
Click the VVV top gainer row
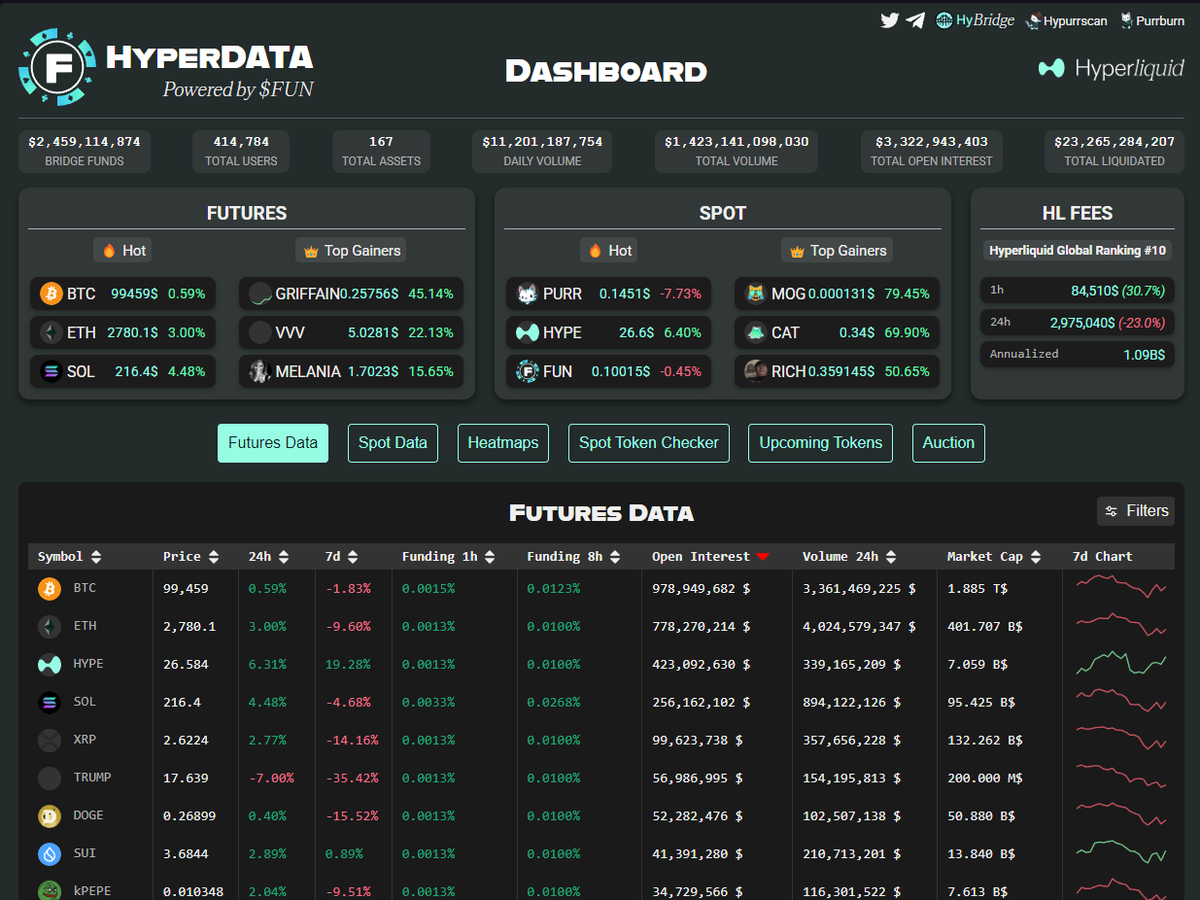tap(351, 332)
